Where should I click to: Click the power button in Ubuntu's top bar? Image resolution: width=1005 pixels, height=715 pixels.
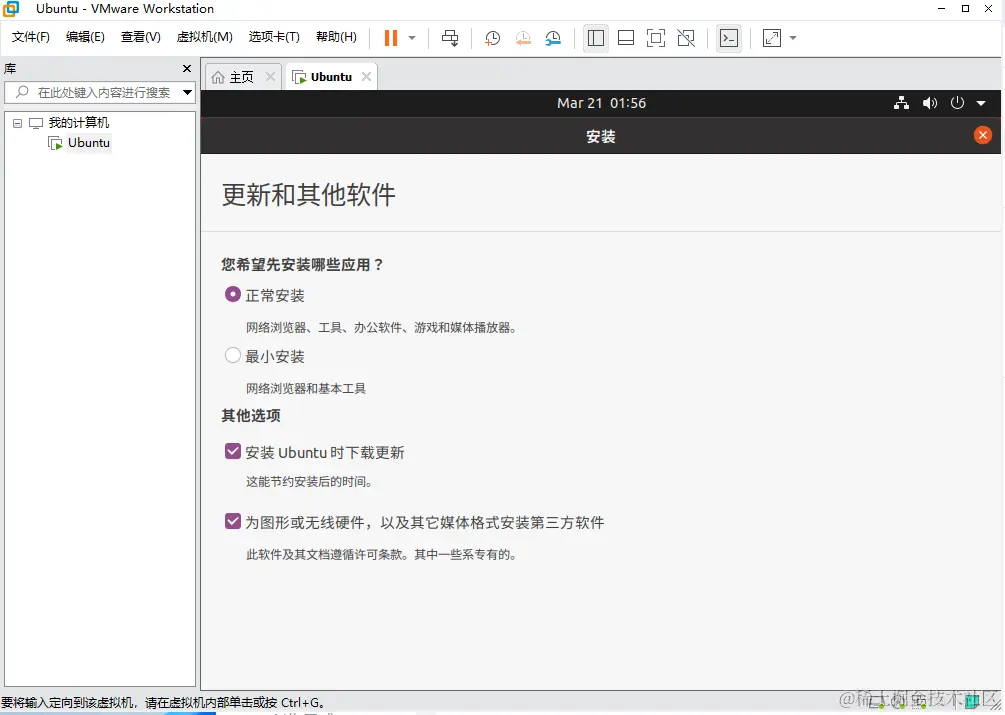click(x=957, y=103)
